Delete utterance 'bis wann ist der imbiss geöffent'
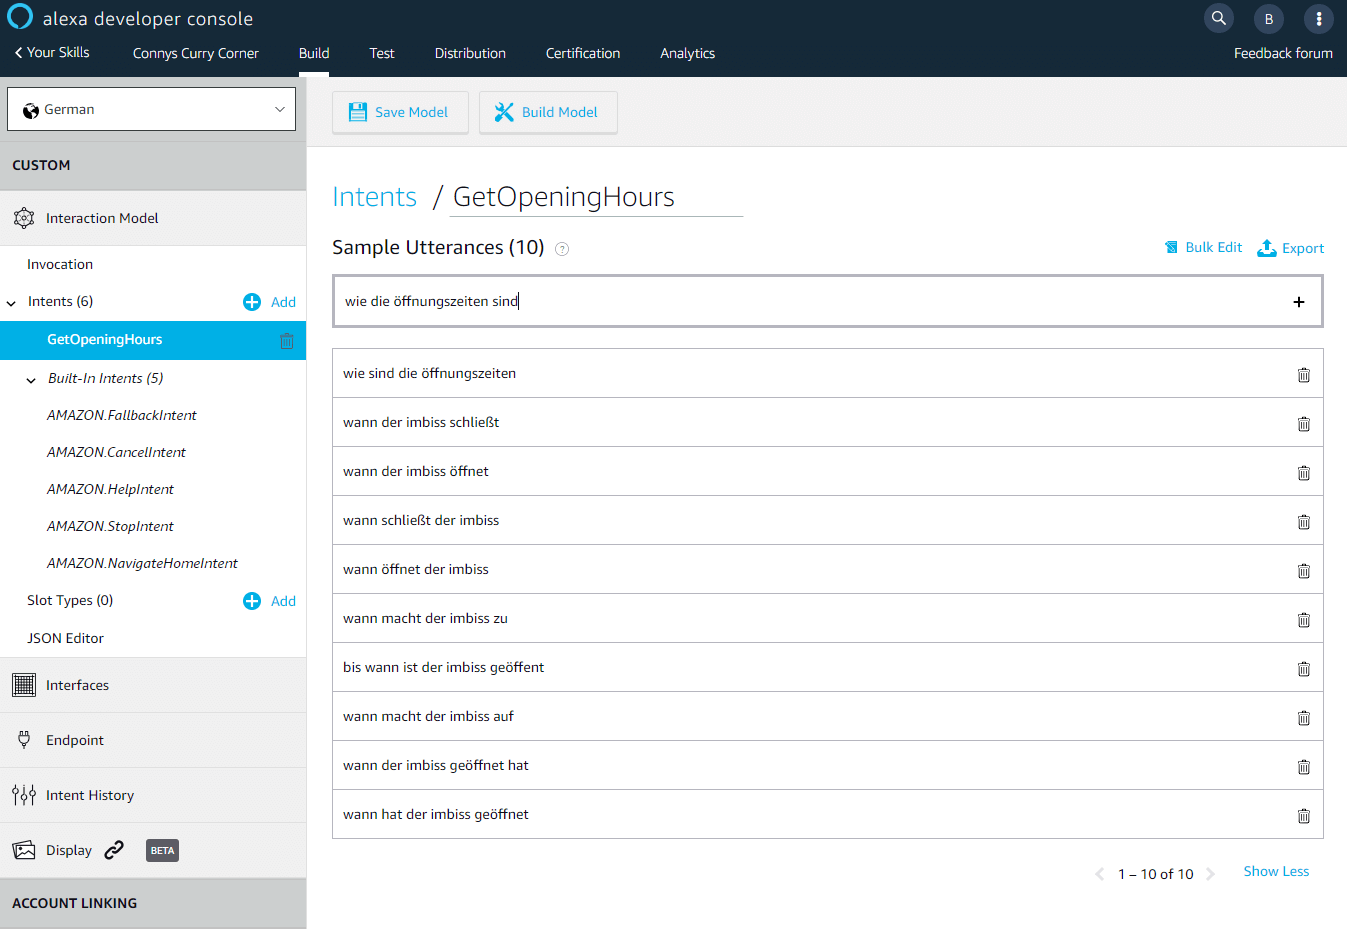1347x929 pixels. (1304, 669)
